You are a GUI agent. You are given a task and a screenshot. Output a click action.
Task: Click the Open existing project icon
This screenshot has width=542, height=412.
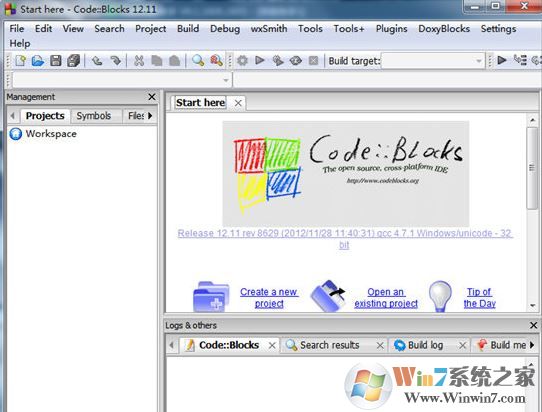point(328,296)
